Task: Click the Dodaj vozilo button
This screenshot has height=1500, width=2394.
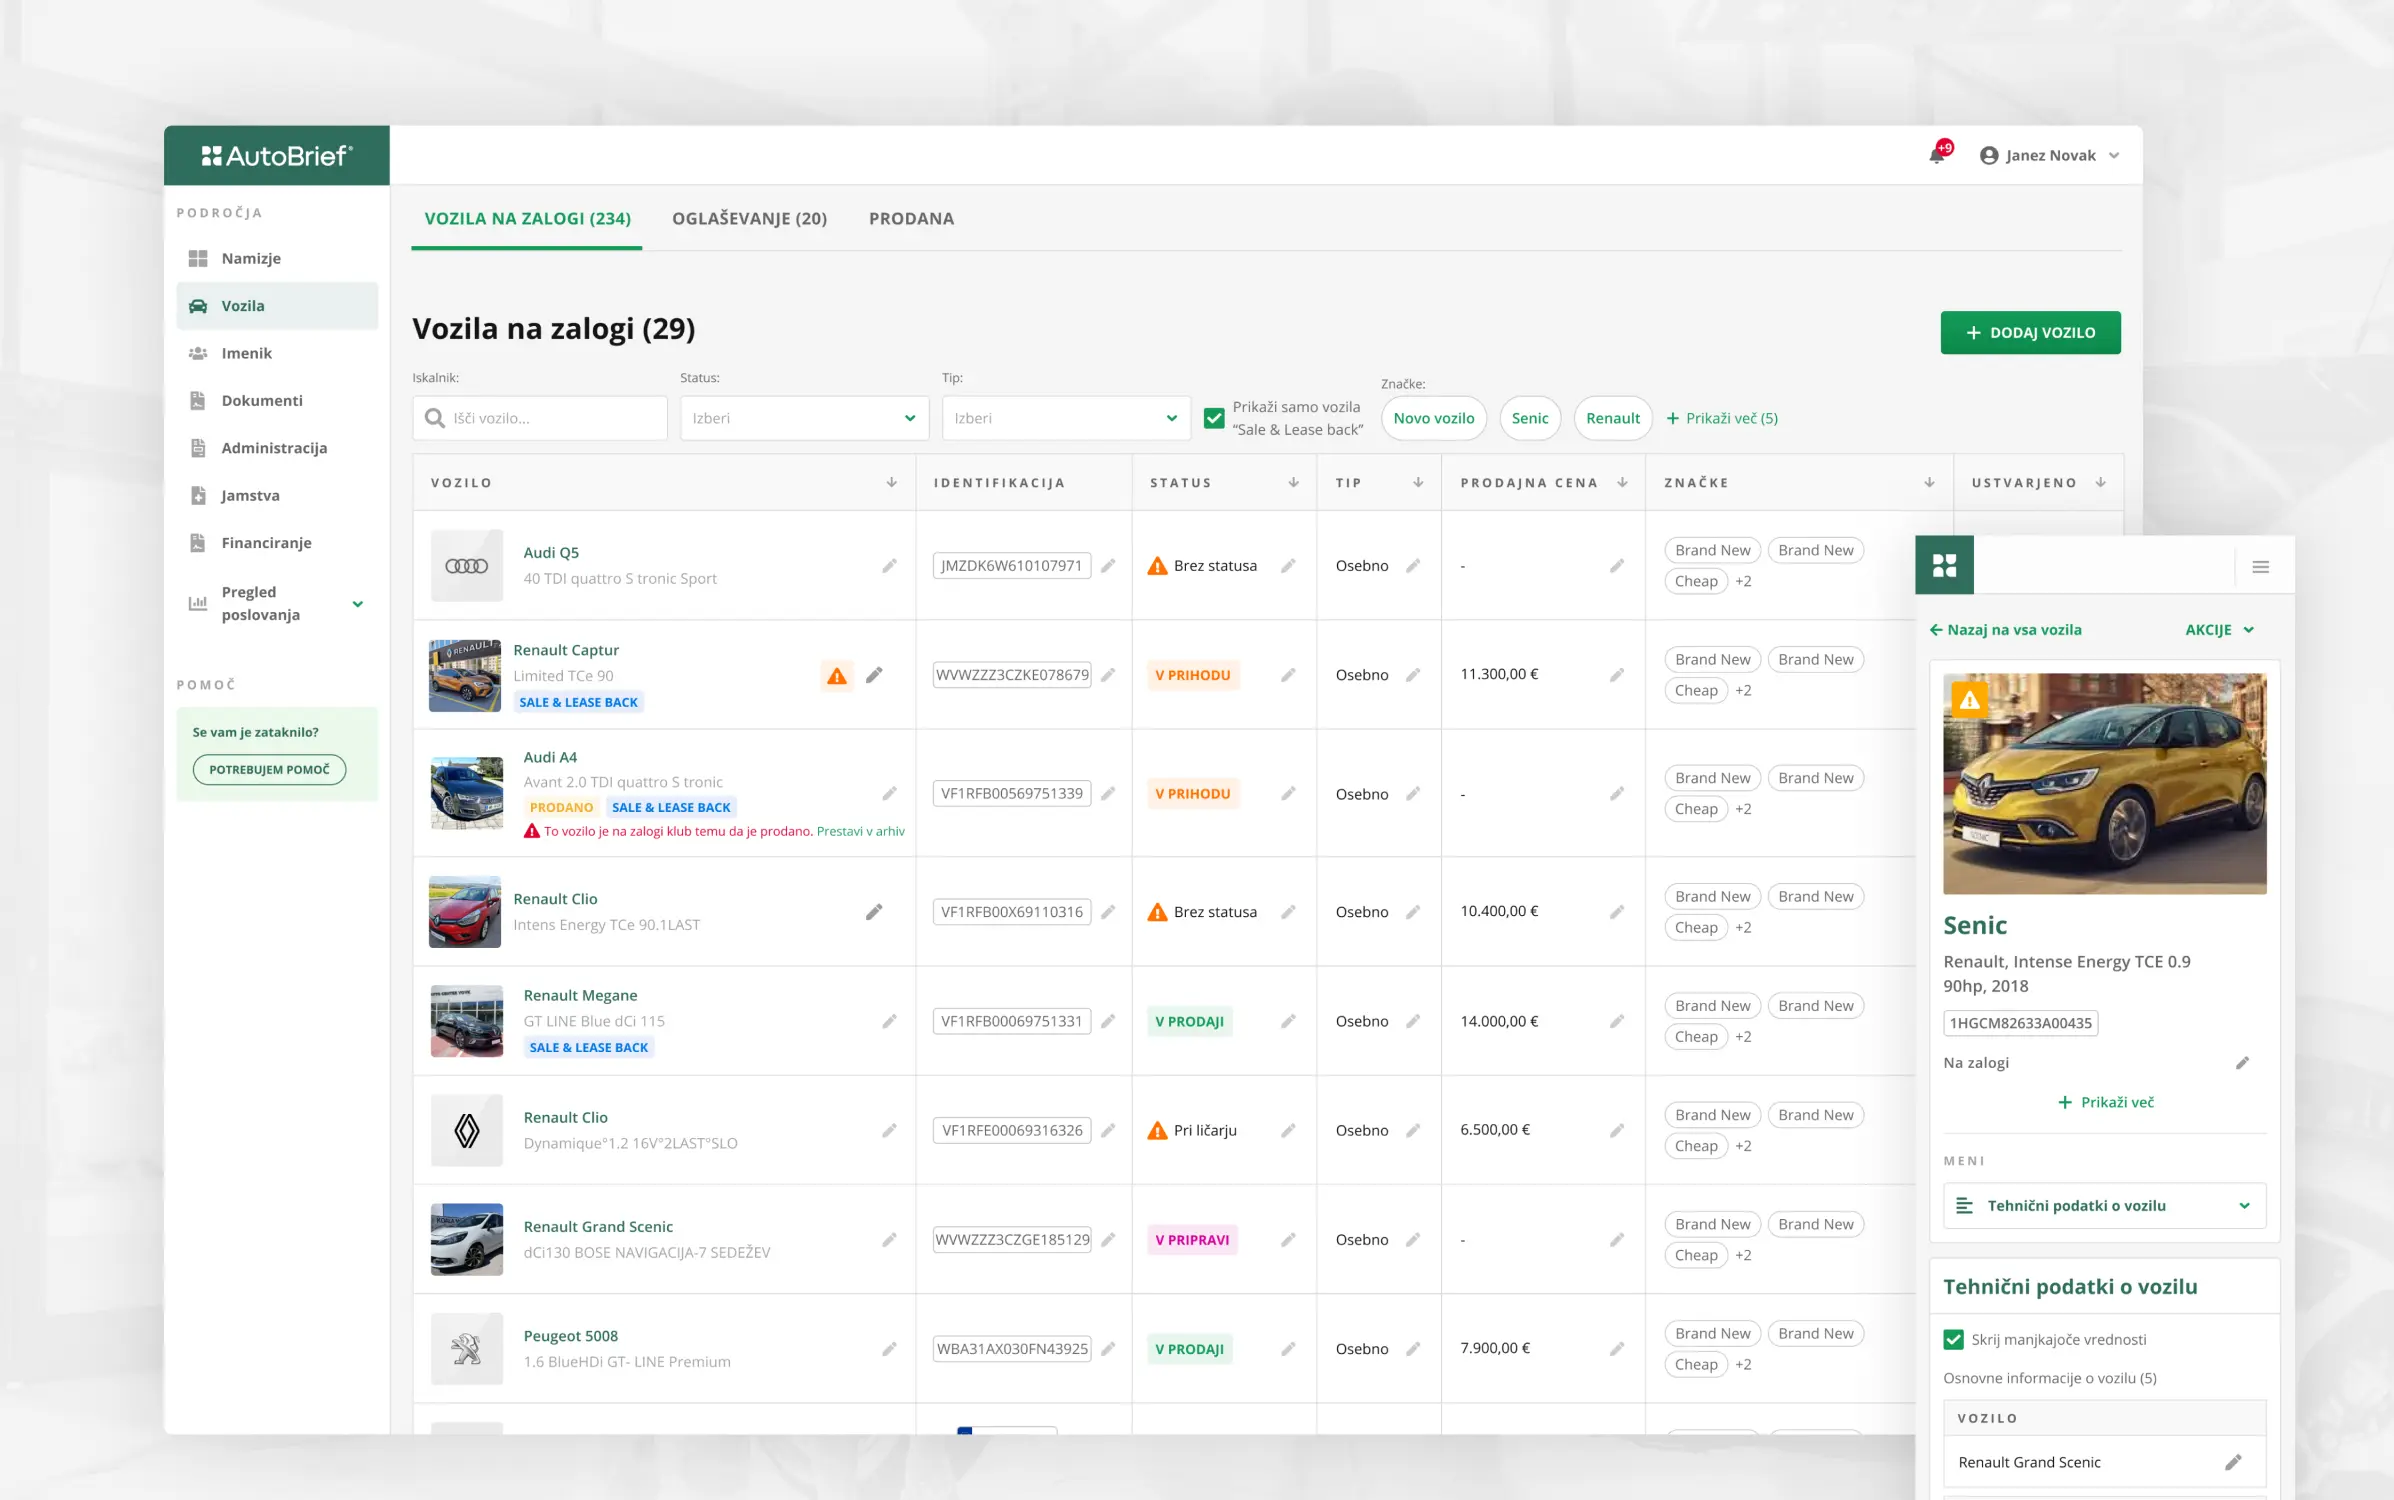Action: click(x=2030, y=332)
